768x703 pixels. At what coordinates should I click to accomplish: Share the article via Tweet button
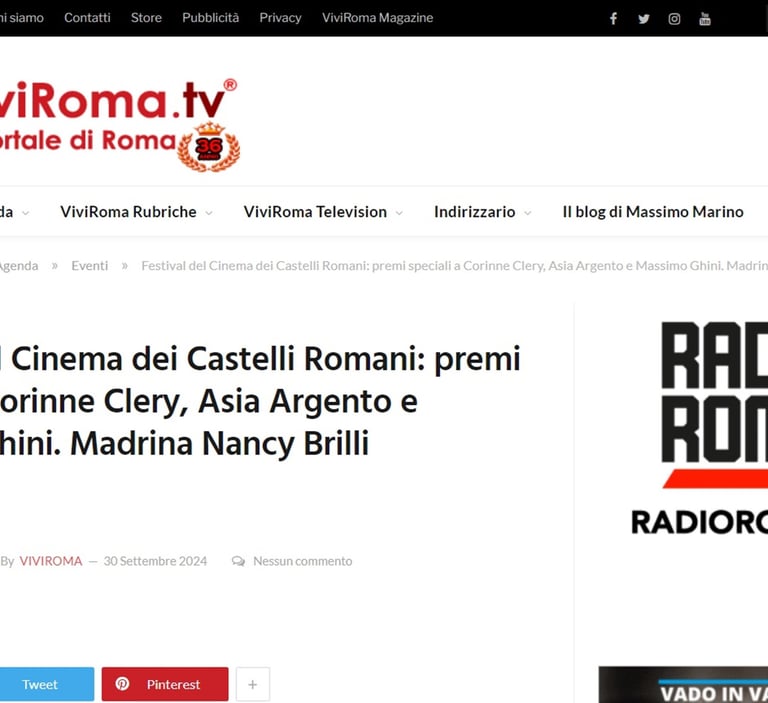pos(47,684)
